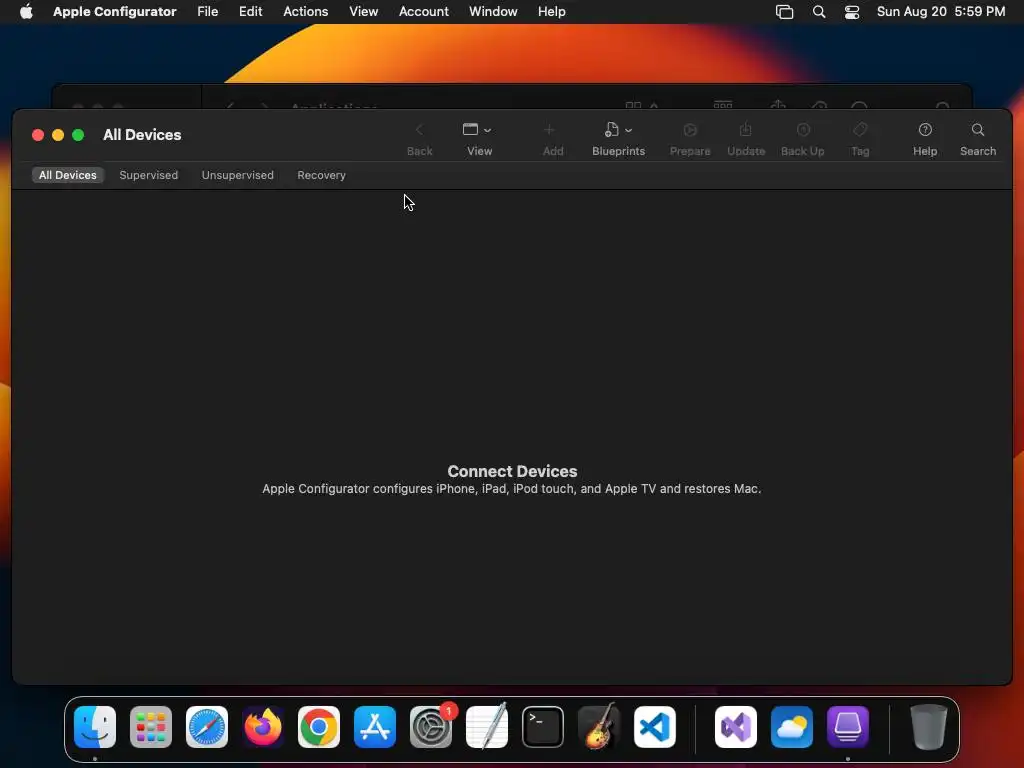Click the Update toolbar icon

tap(745, 130)
